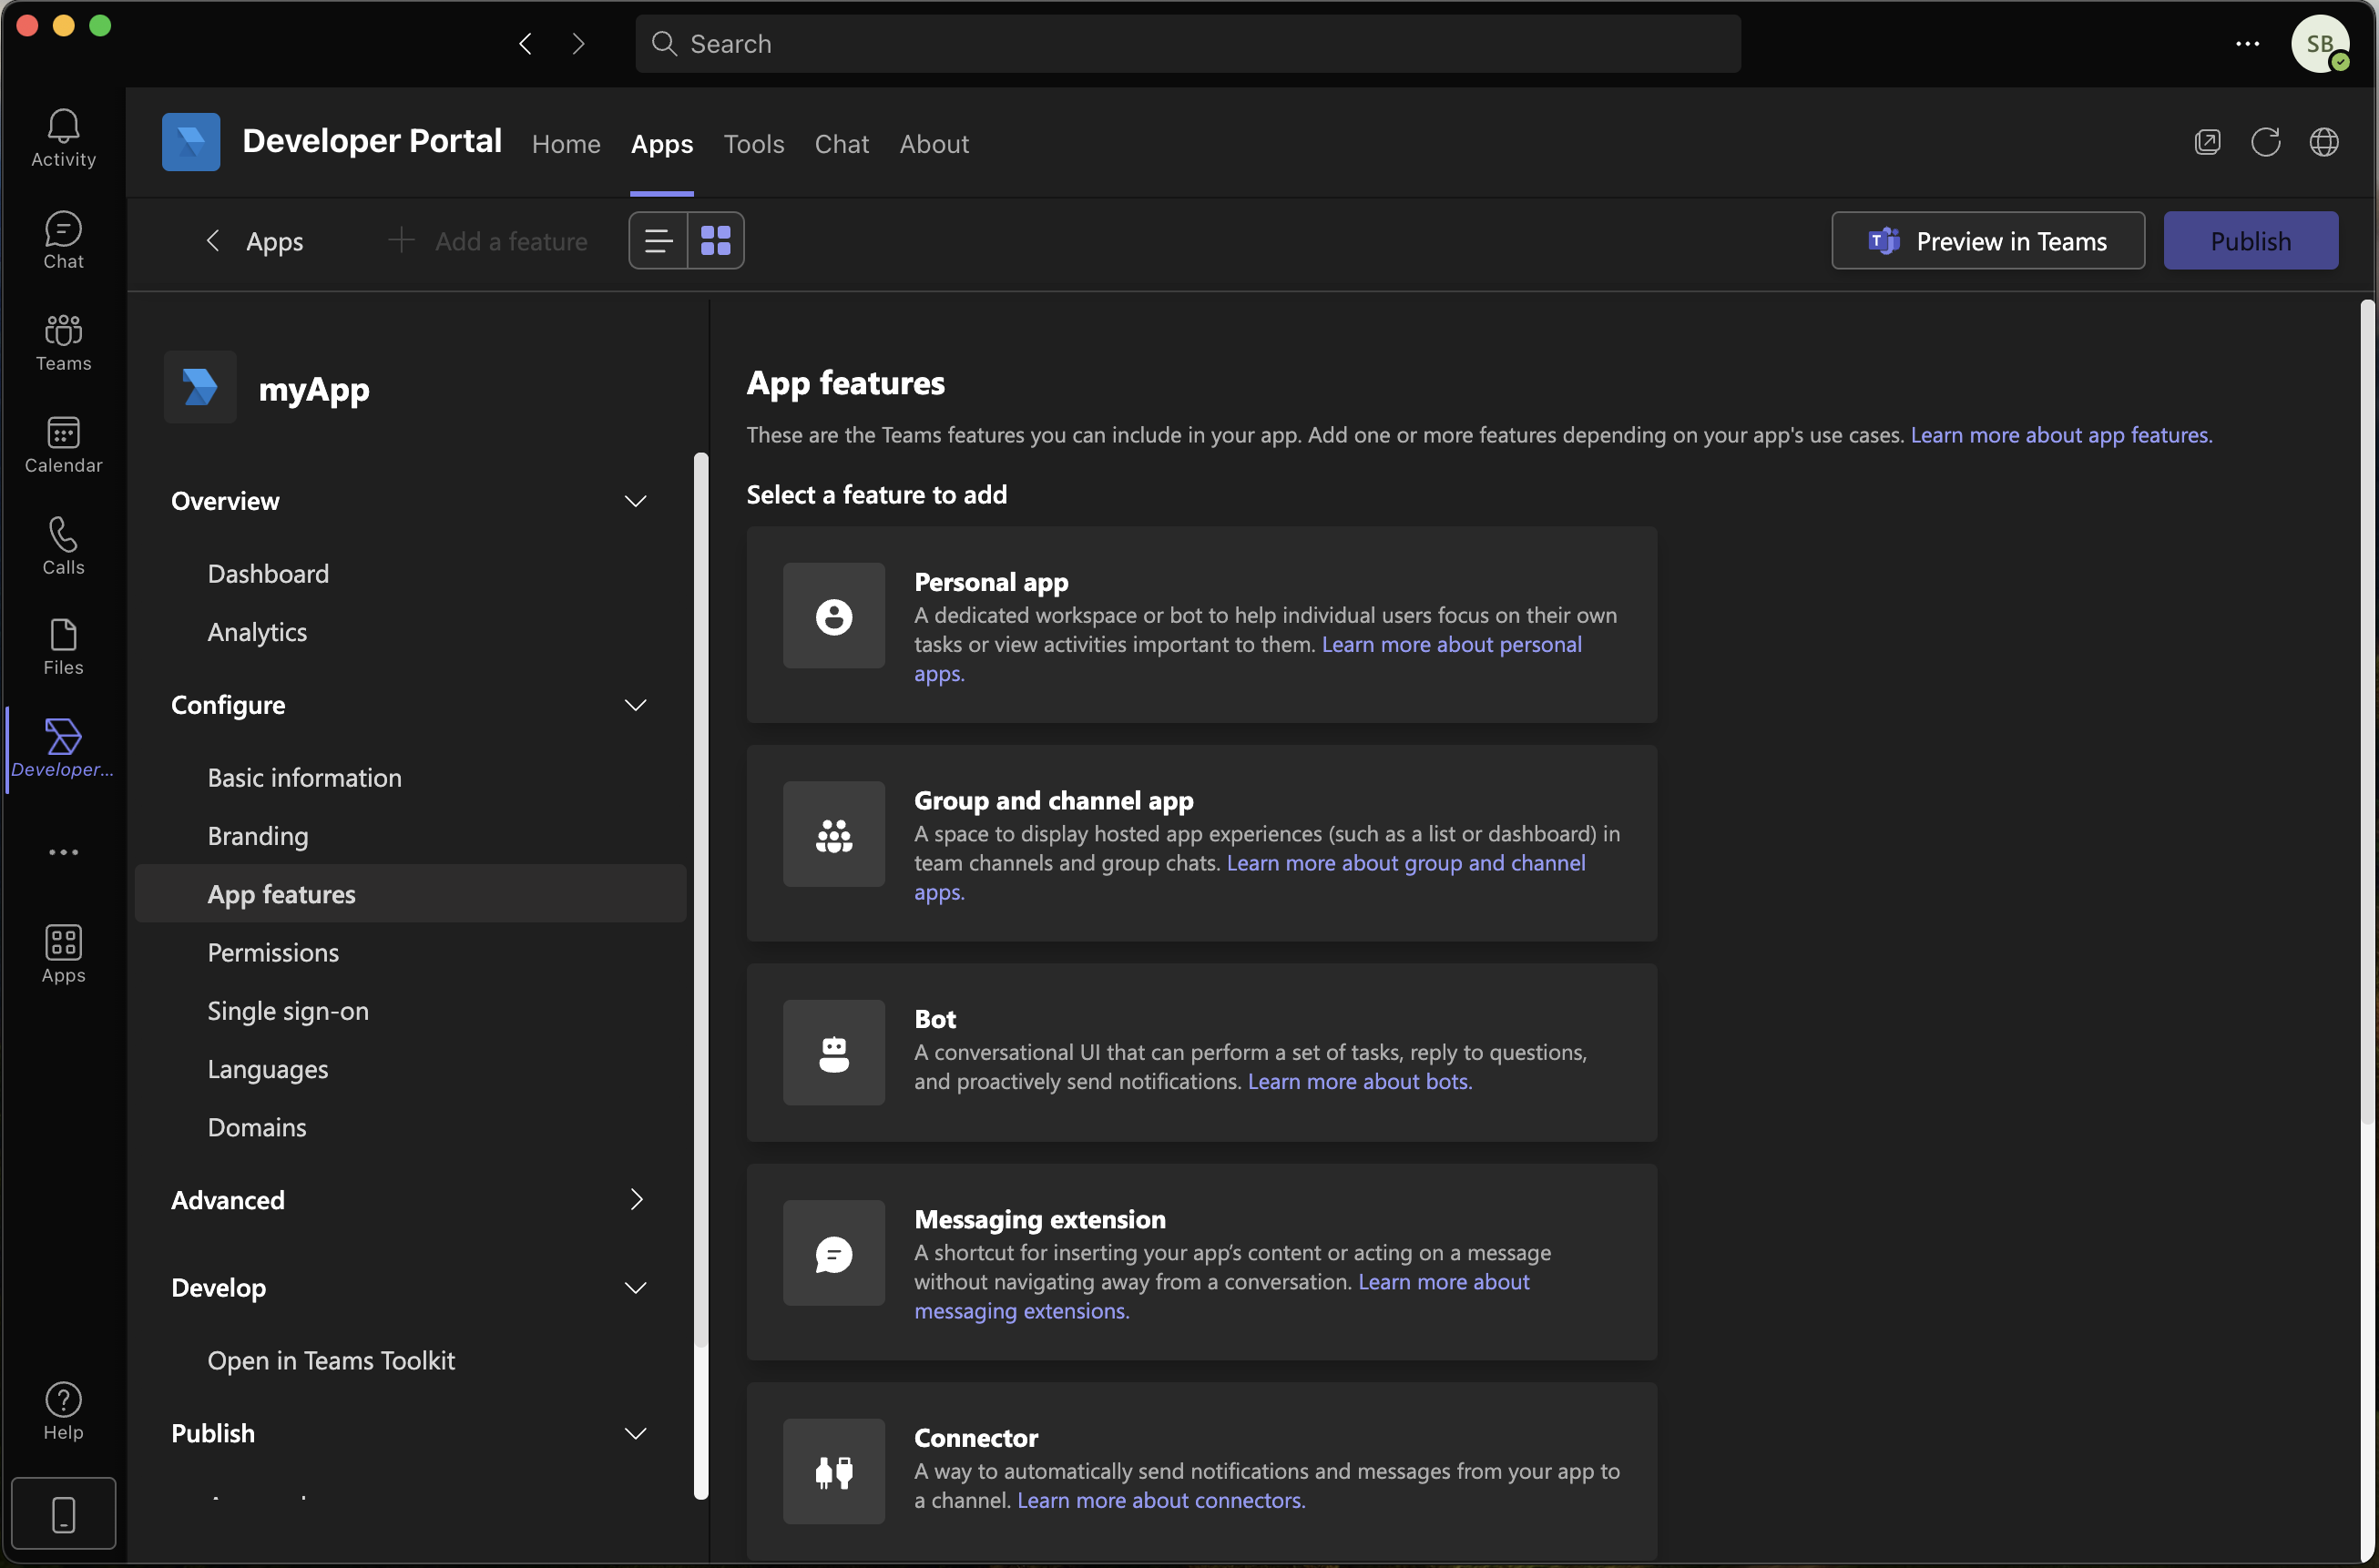Click the myApp logo icon
The width and height of the screenshot is (2379, 1568).
200,387
